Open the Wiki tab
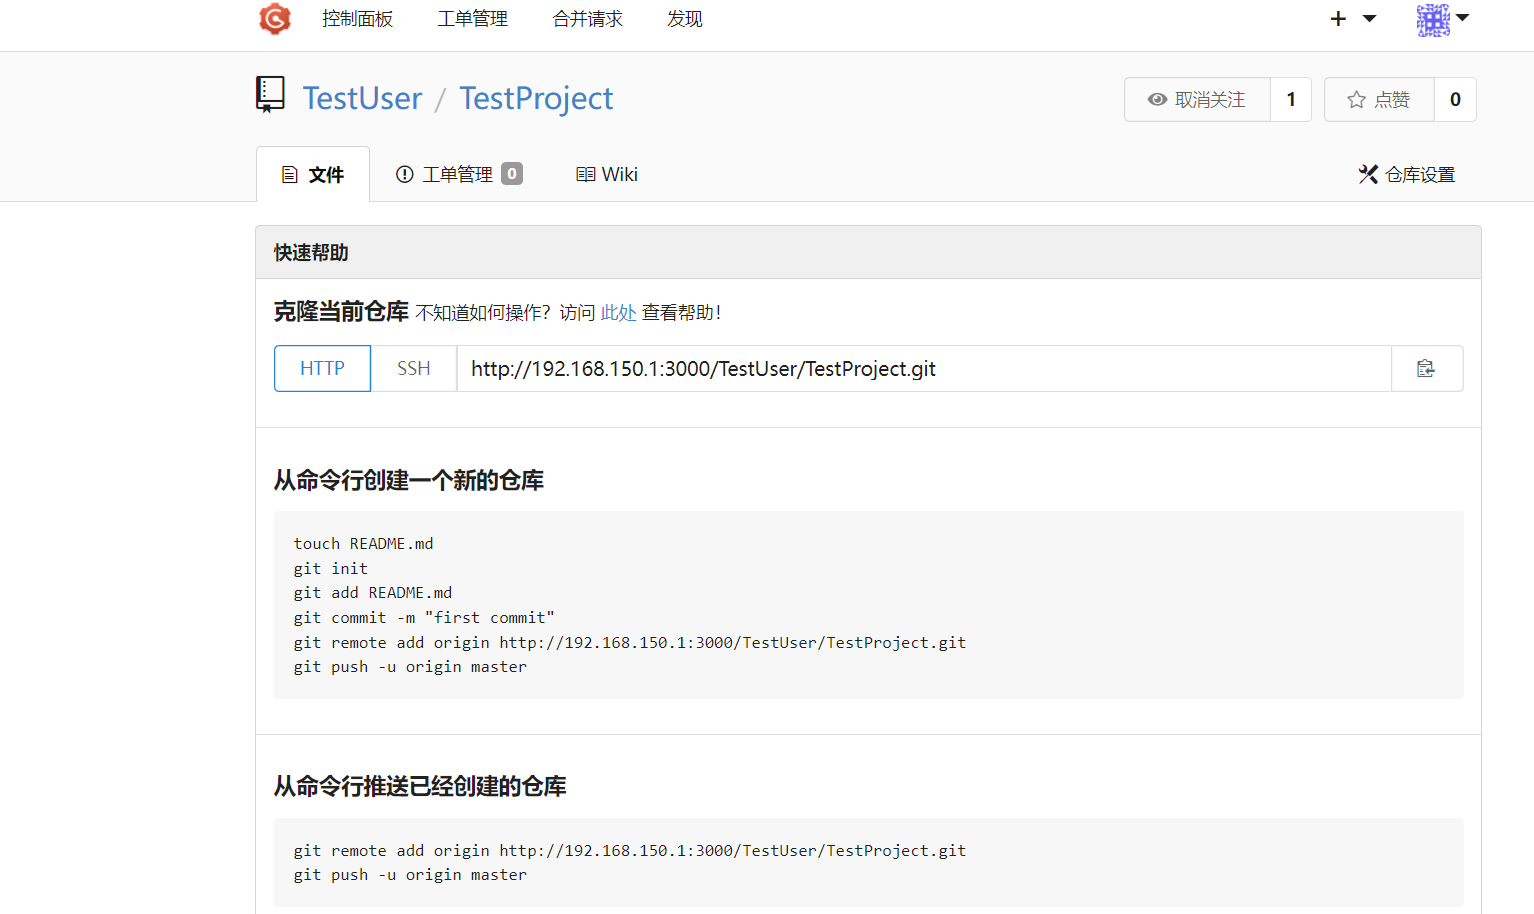This screenshot has width=1534, height=914. [x=606, y=174]
